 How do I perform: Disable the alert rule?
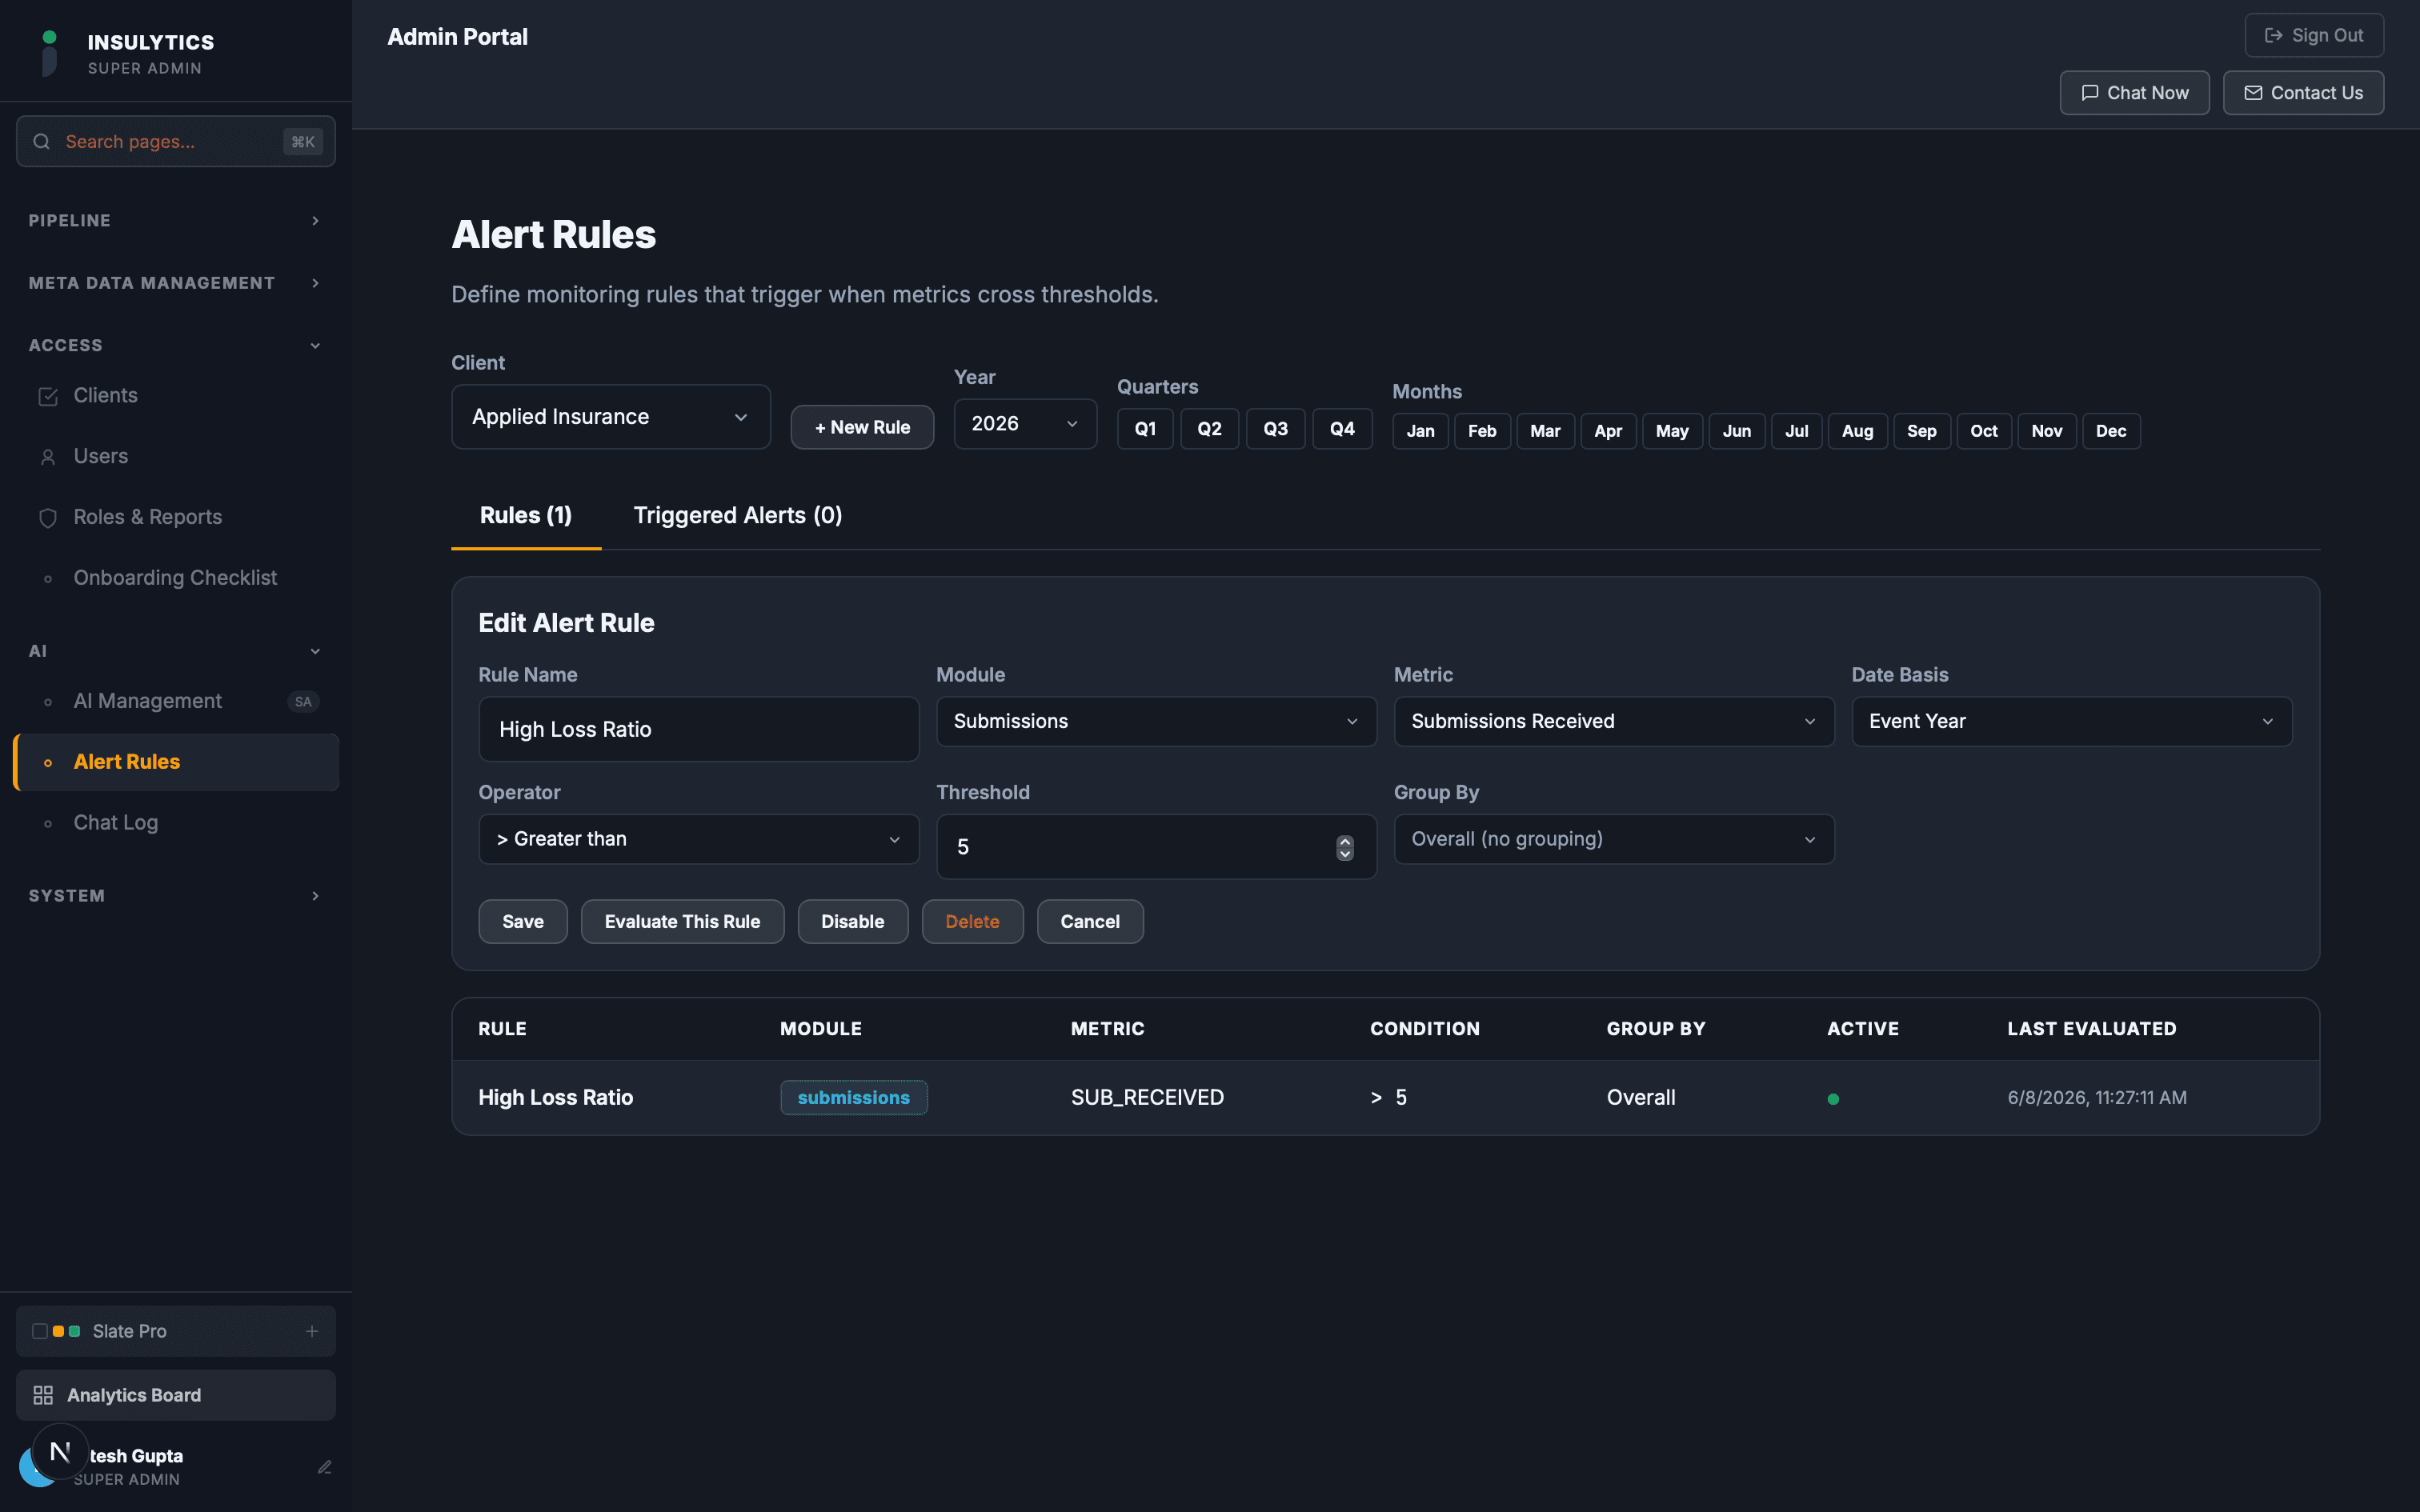[852, 922]
